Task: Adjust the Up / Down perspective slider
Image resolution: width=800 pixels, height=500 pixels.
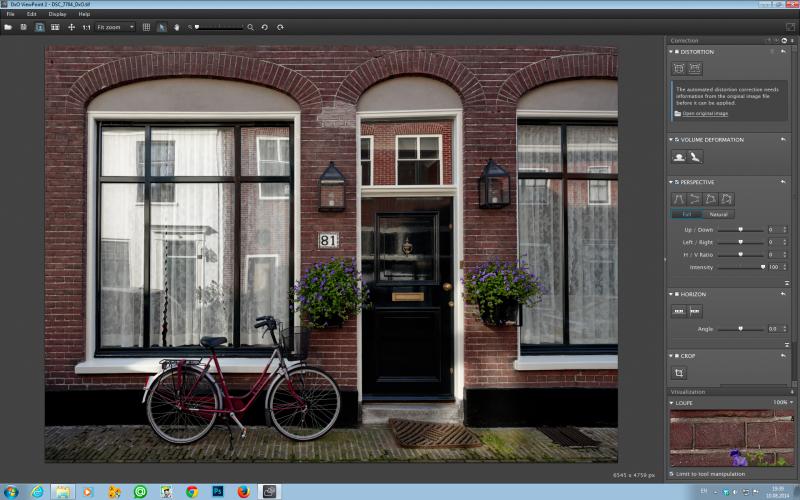Action: tap(740, 230)
